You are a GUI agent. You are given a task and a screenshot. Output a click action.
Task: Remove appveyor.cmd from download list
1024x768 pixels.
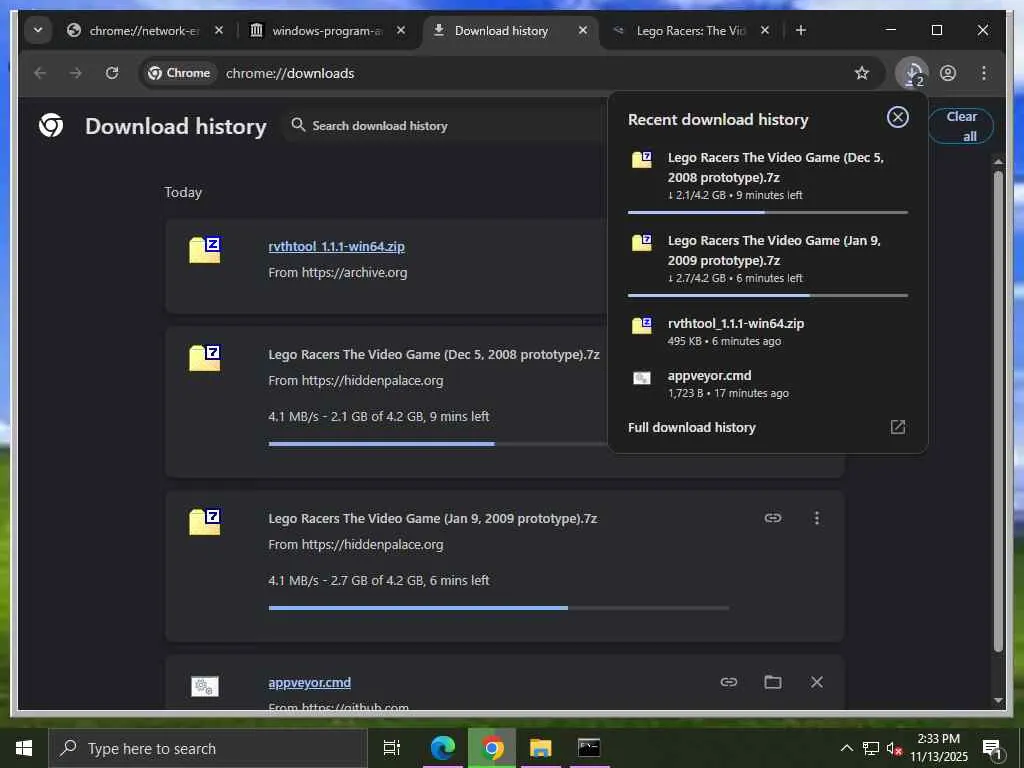pyautogui.click(x=816, y=682)
